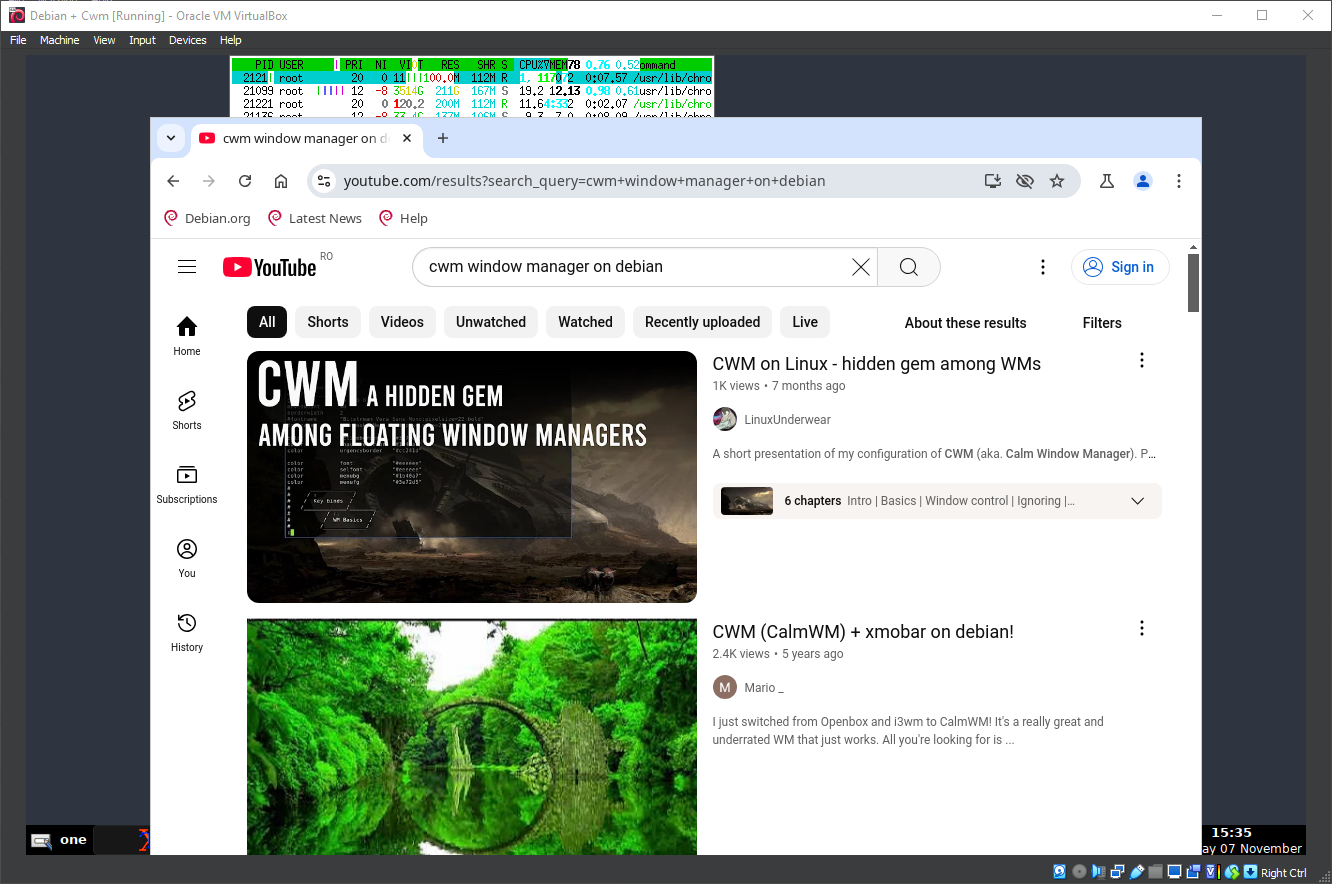Select Shorts in the YouTube sidebar
Screen dimensions: 1332x884
[186, 408]
